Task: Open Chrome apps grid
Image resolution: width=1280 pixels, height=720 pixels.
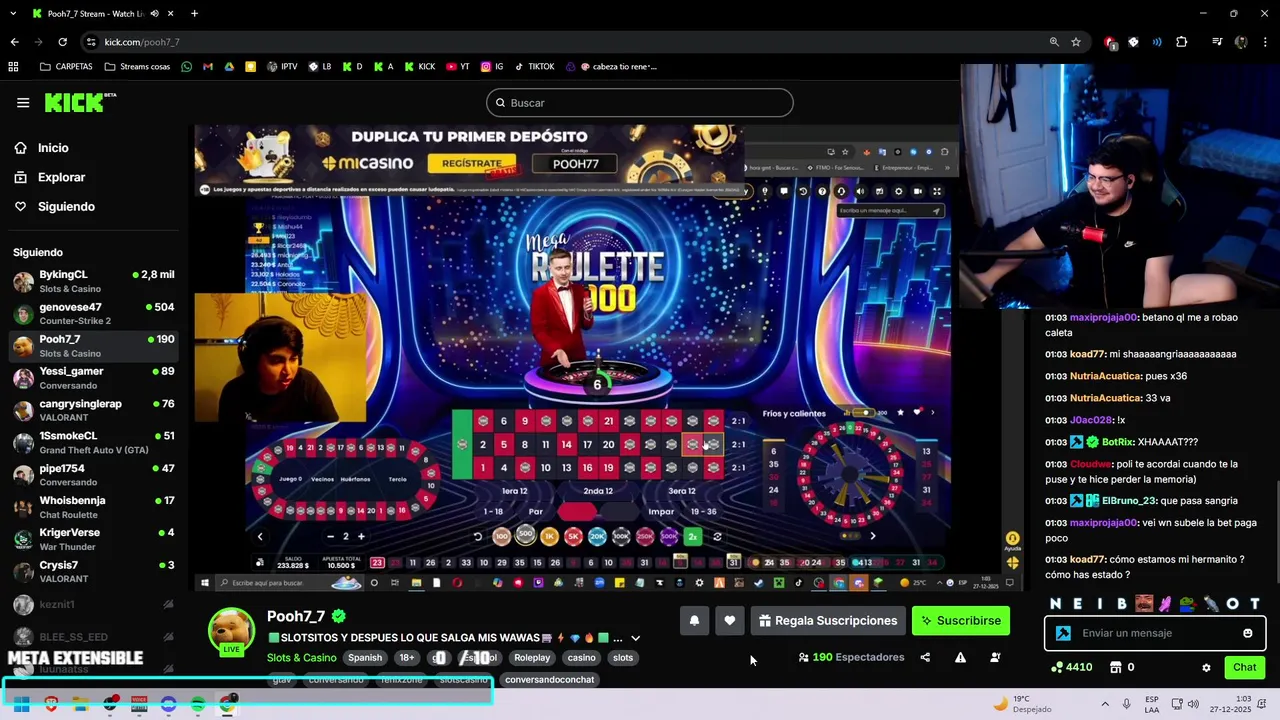Action: click(13, 67)
